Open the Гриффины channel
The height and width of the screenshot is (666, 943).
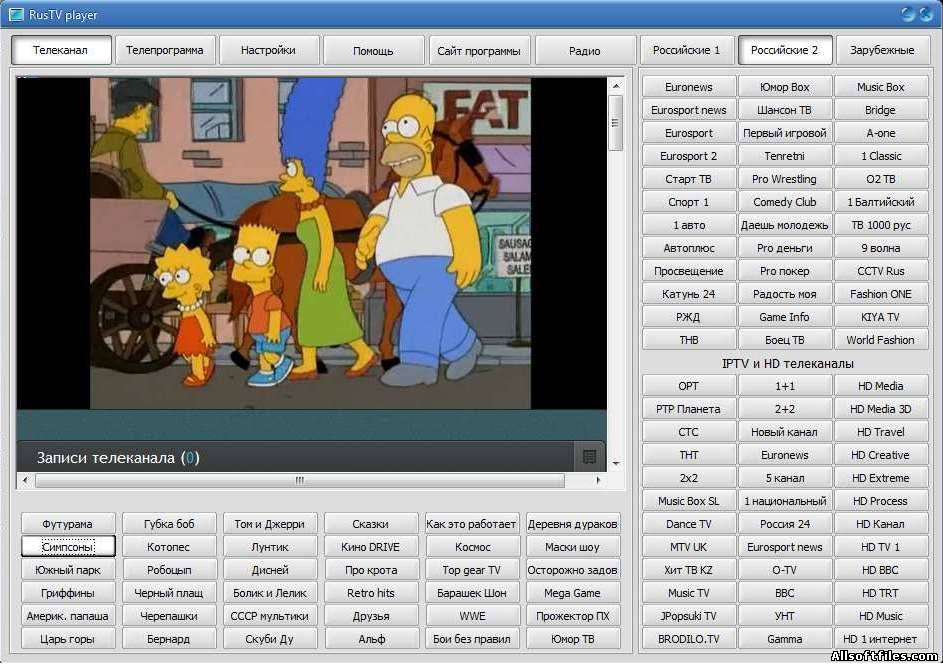[x=68, y=593]
